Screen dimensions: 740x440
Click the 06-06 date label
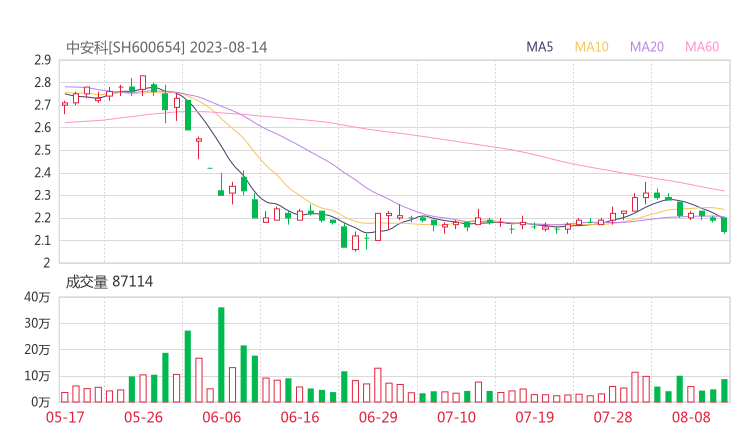tap(221, 417)
